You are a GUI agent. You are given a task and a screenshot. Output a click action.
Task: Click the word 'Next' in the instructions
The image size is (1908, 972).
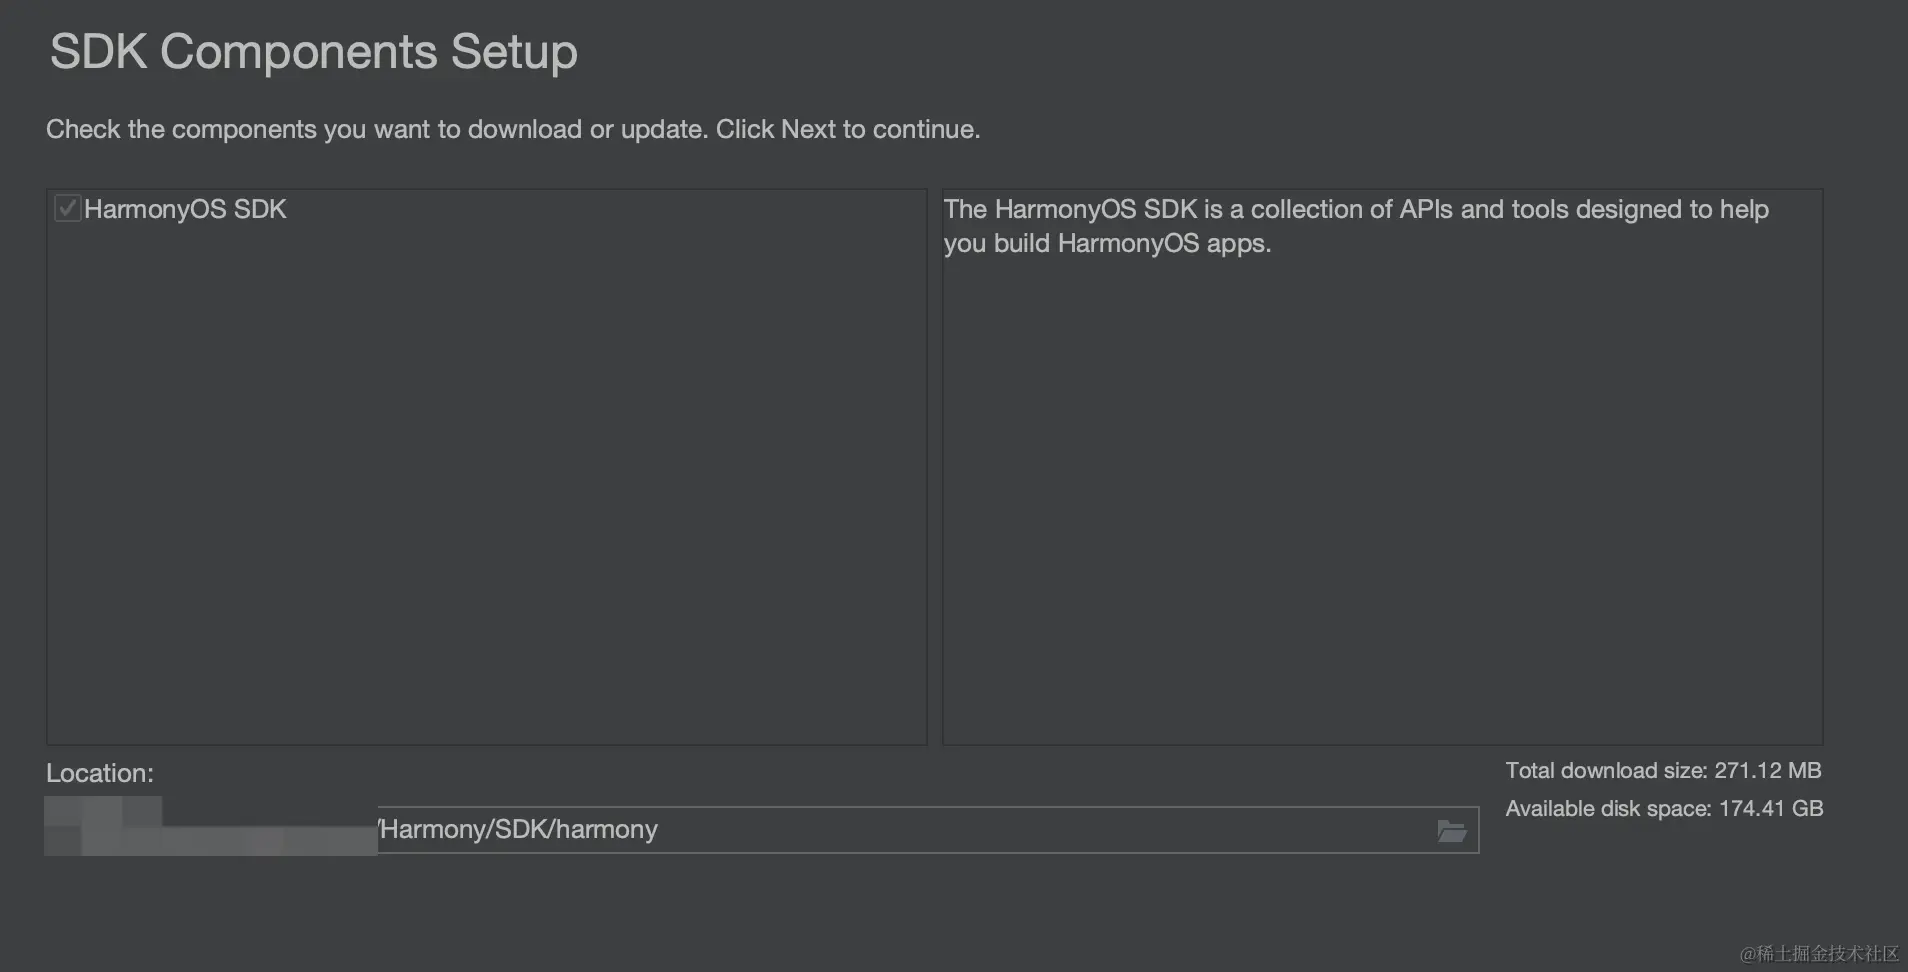click(x=808, y=129)
